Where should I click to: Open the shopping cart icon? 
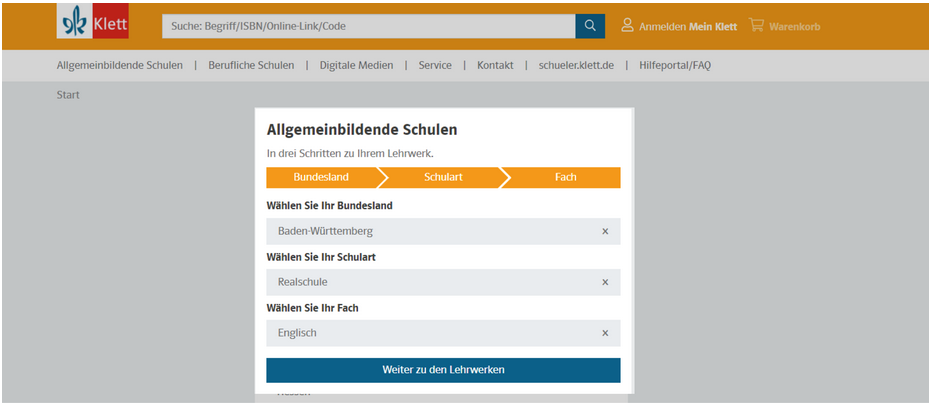[x=756, y=25]
